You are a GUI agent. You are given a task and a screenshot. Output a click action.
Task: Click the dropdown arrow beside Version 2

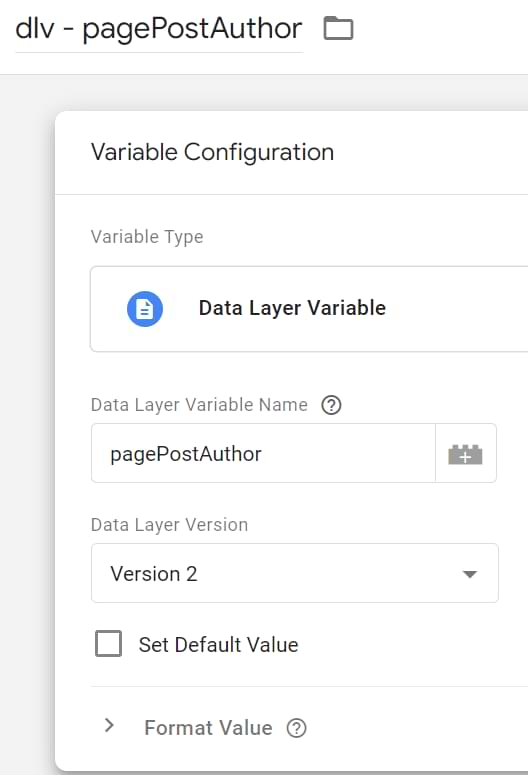[x=470, y=574]
